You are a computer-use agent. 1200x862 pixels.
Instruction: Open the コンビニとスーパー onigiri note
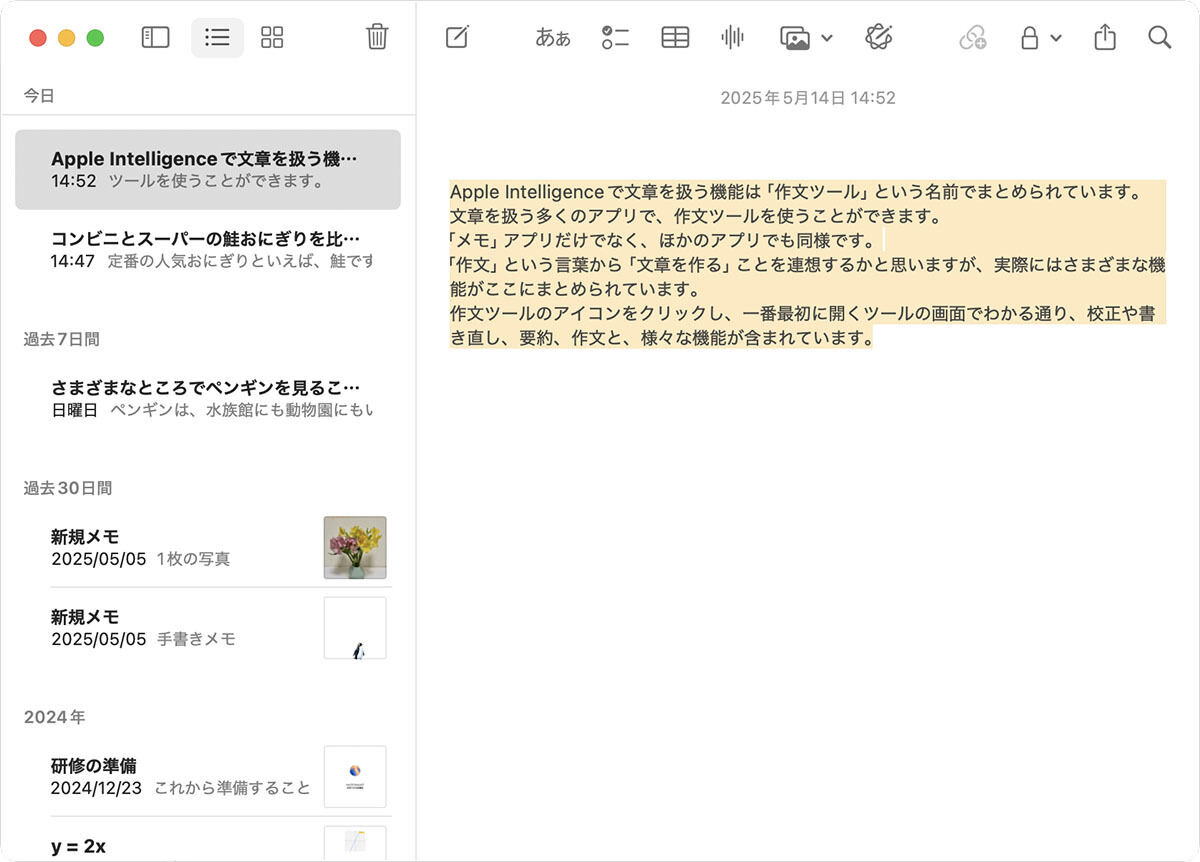point(208,249)
